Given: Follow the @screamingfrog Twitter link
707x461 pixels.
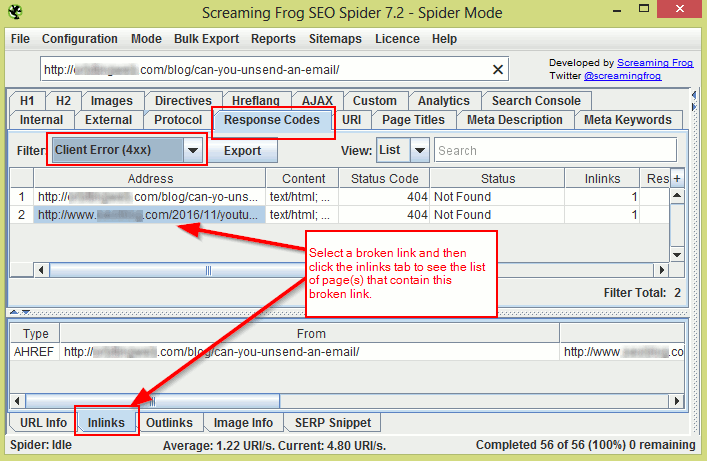Looking at the screenshot, I should (x=622, y=76).
